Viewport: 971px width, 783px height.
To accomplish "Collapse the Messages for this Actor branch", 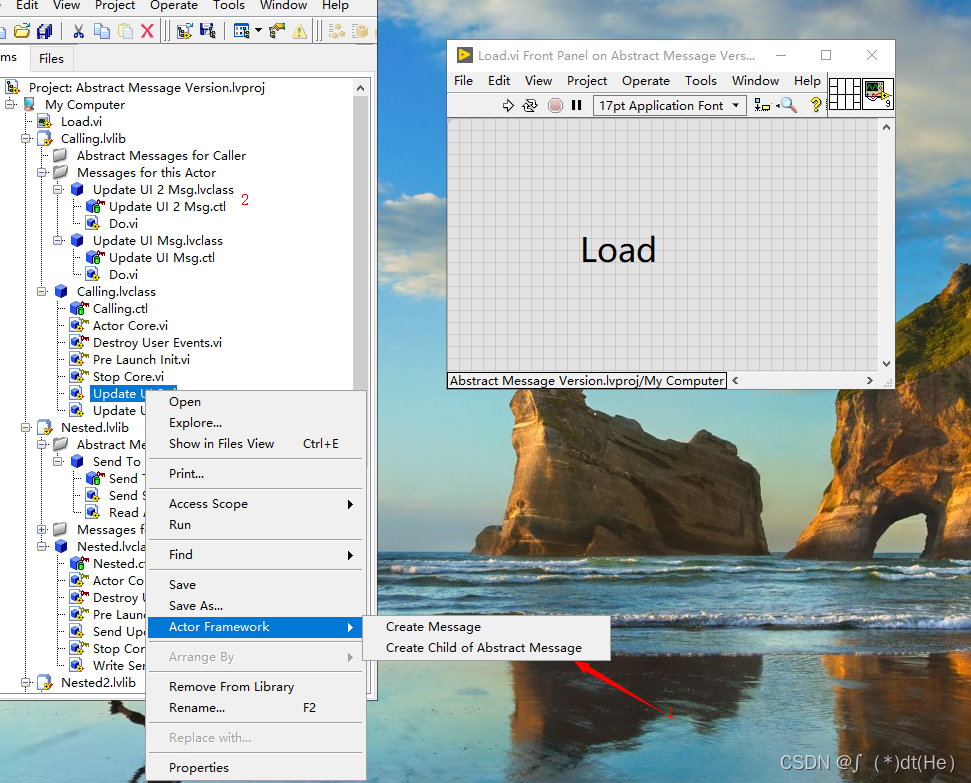I will click(x=42, y=172).
